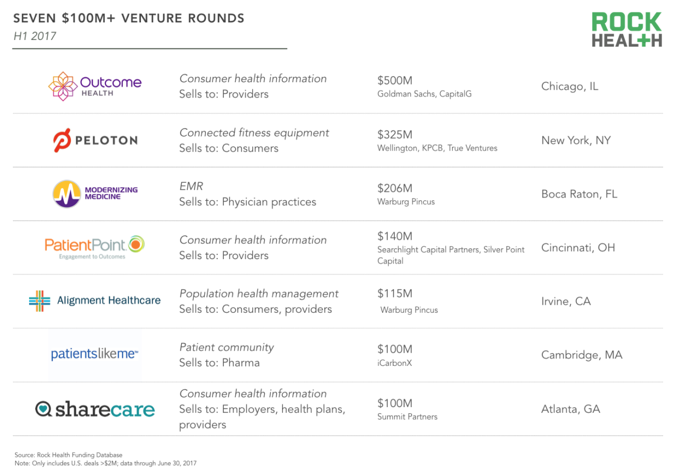Select the $325M Peloton round amount

click(394, 135)
